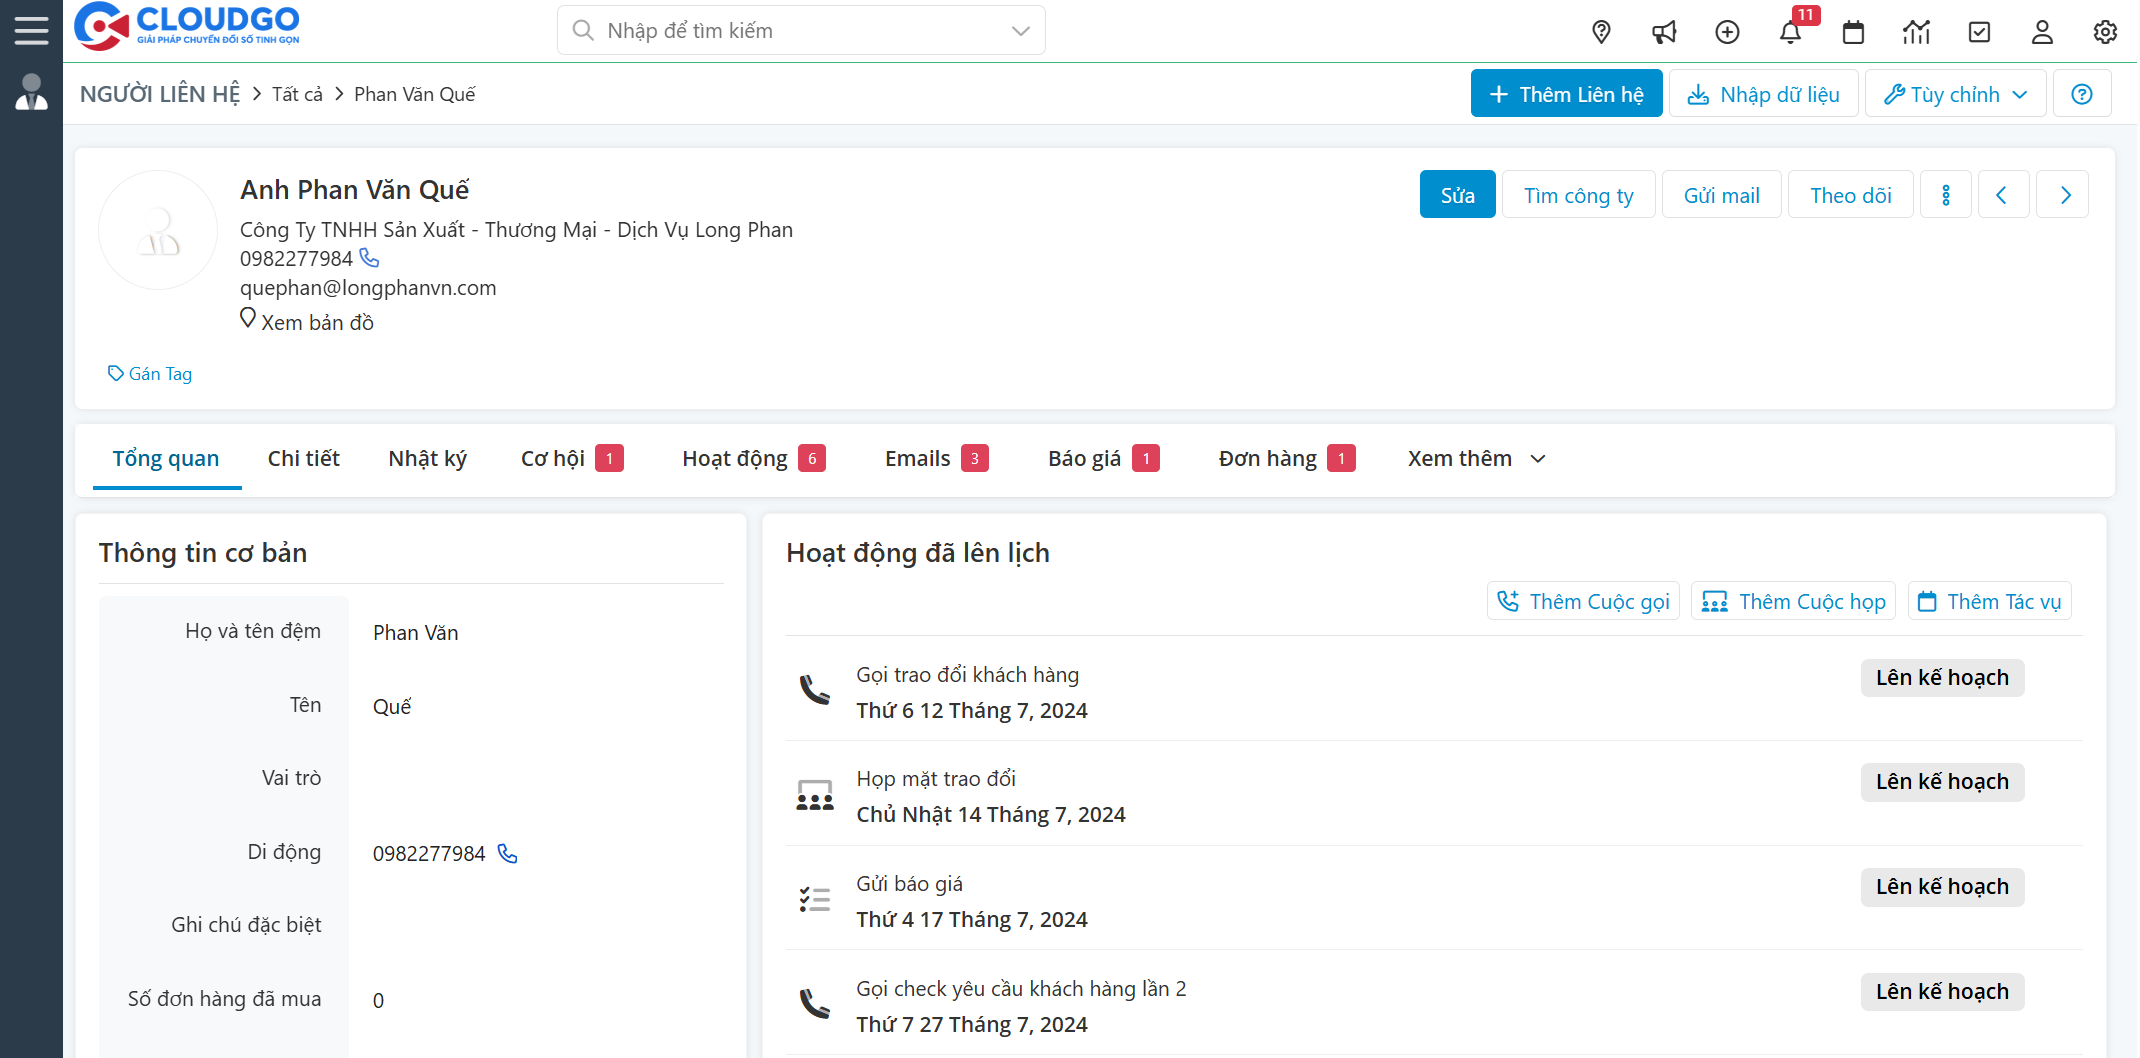Expand the search box dropdown arrow
The width and height of the screenshot is (2140, 1058).
point(1020,31)
